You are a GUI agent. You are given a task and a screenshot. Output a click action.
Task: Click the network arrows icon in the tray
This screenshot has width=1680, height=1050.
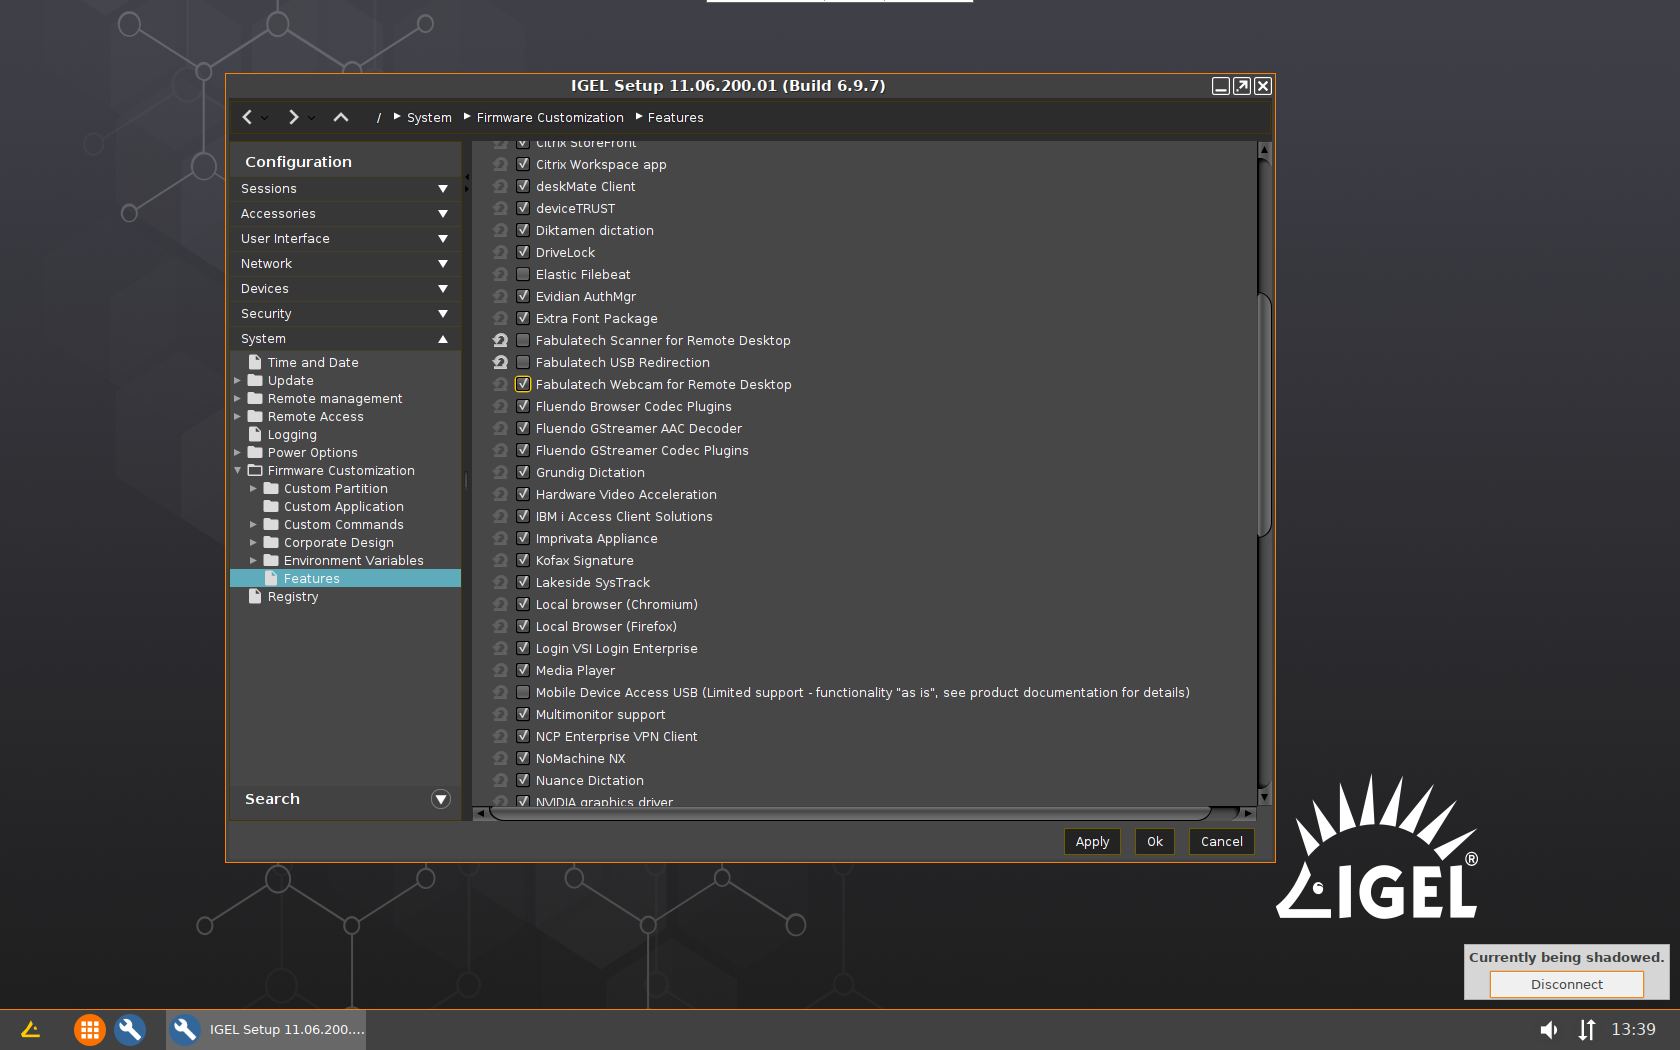tap(1587, 1030)
